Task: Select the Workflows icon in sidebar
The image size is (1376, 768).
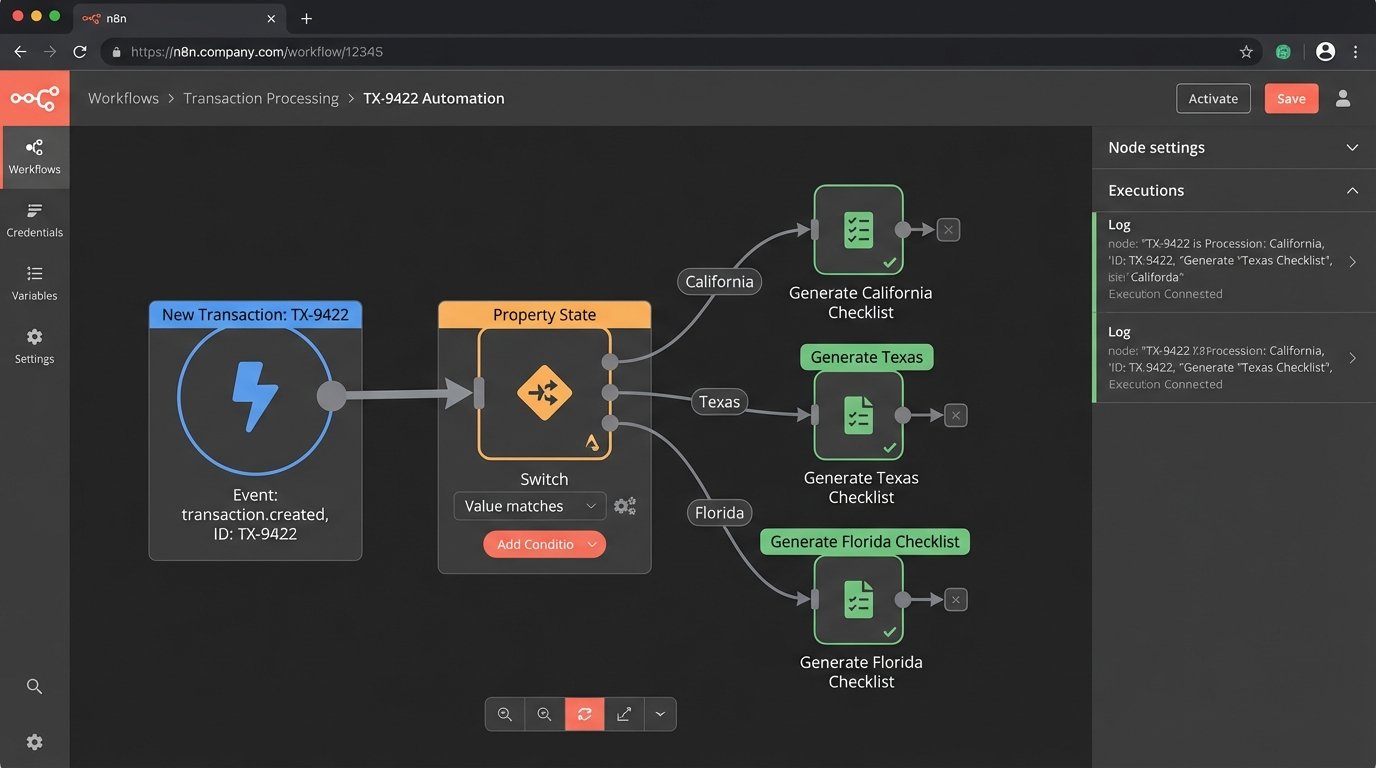Action: pyautogui.click(x=34, y=147)
